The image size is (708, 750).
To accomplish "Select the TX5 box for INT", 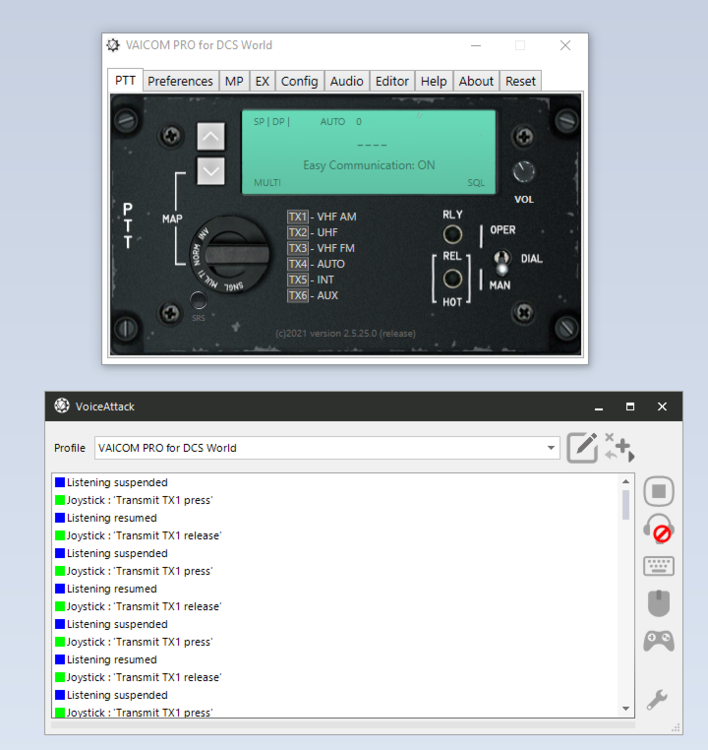I will [298, 280].
